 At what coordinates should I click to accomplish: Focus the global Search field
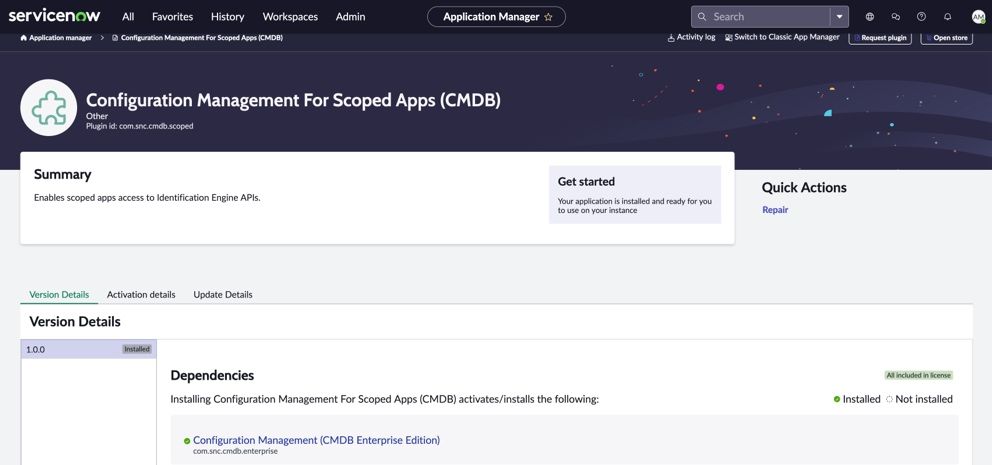tap(769, 17)
